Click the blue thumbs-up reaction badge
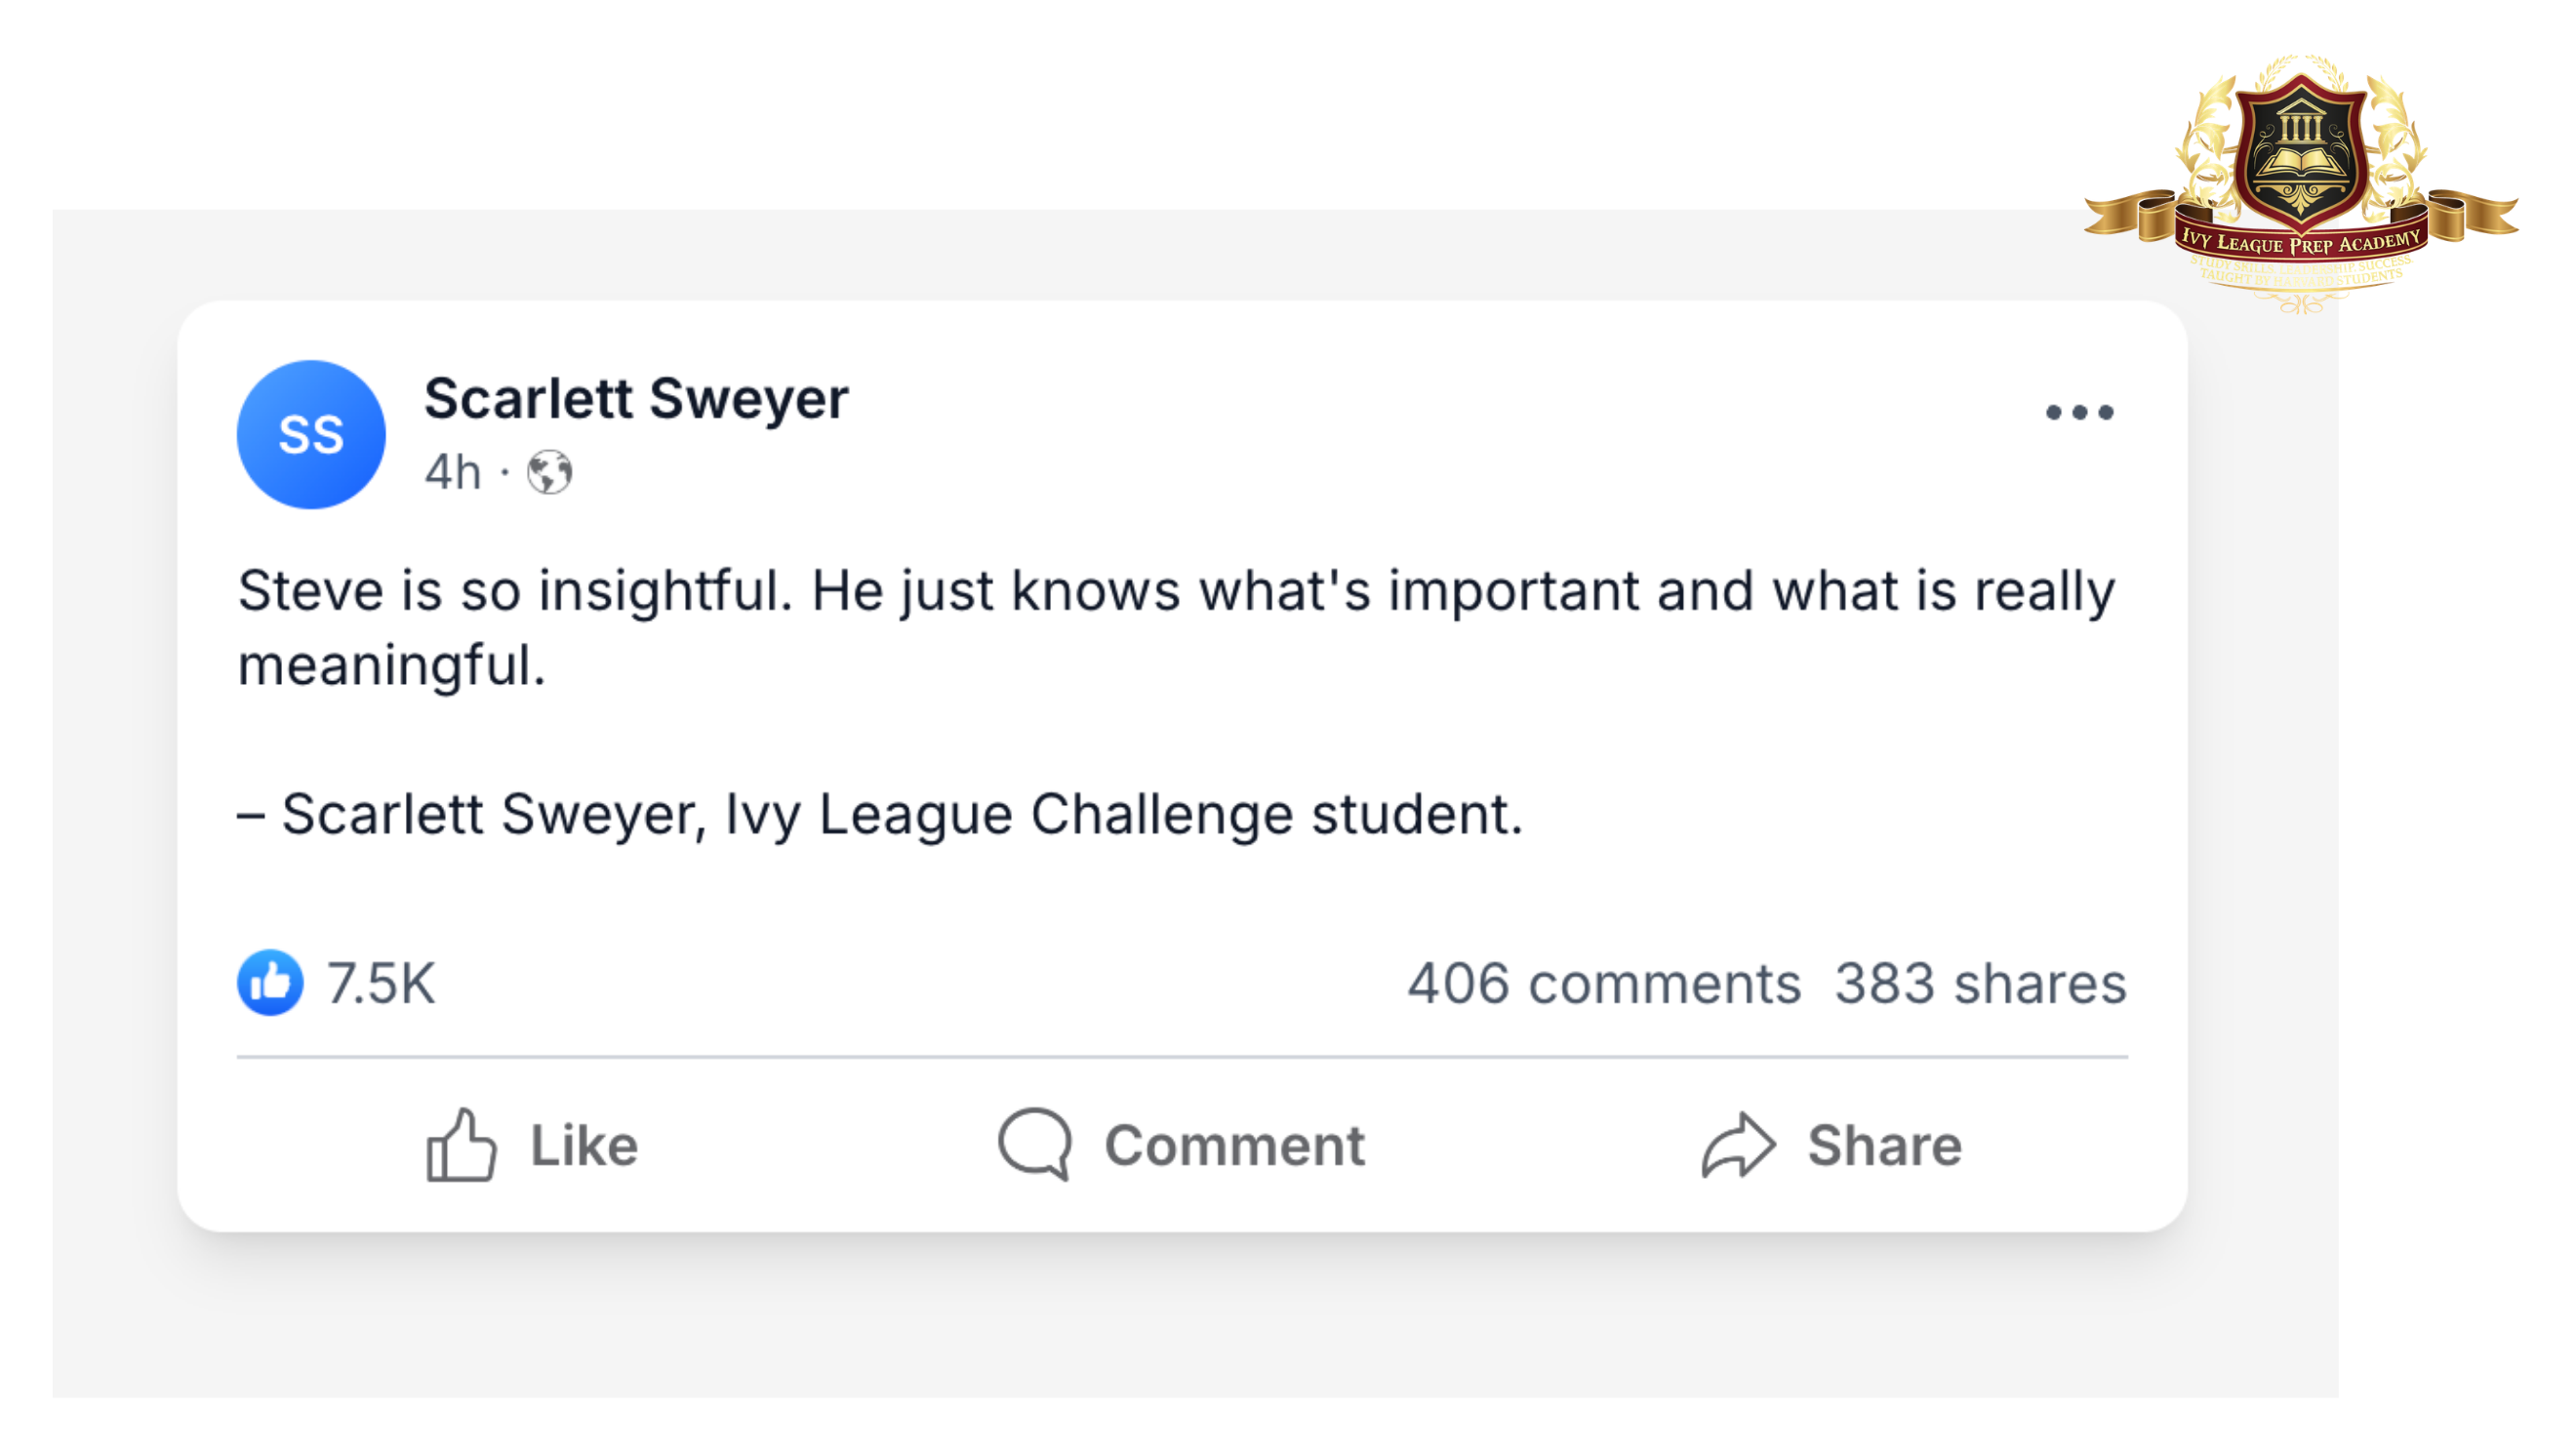This screenshot has width=2576, height=1449. [270, 982]
